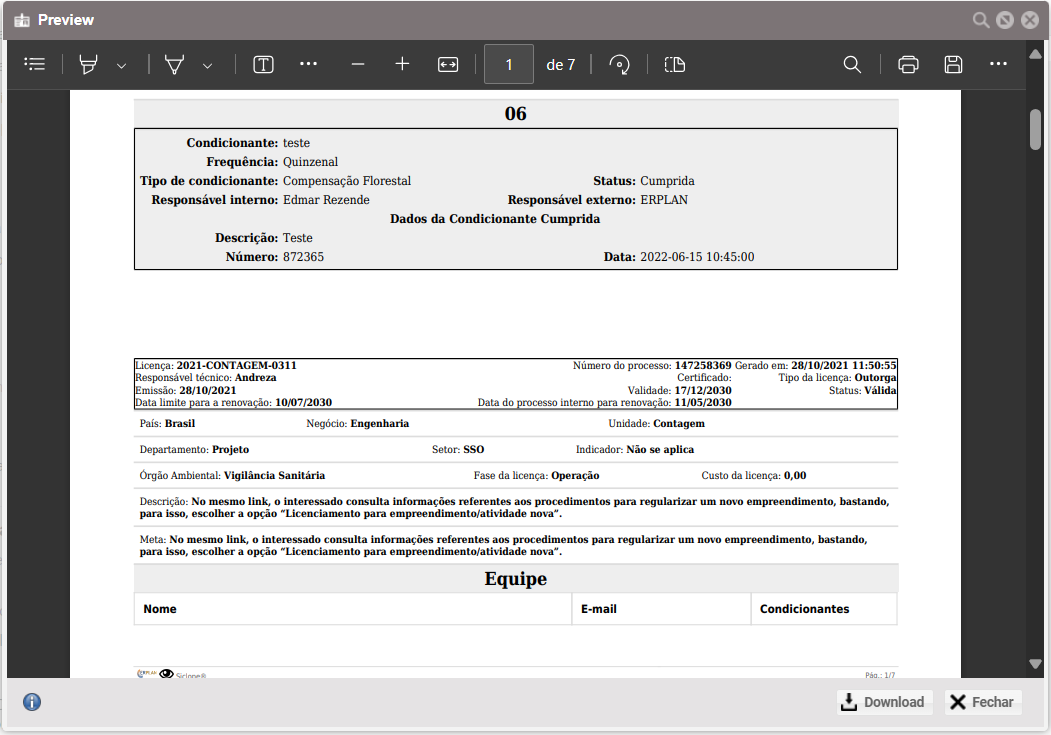Viewport: 1051px width, 735px height.
Task: Click the page number input field
Action: [x=509, y=64]
